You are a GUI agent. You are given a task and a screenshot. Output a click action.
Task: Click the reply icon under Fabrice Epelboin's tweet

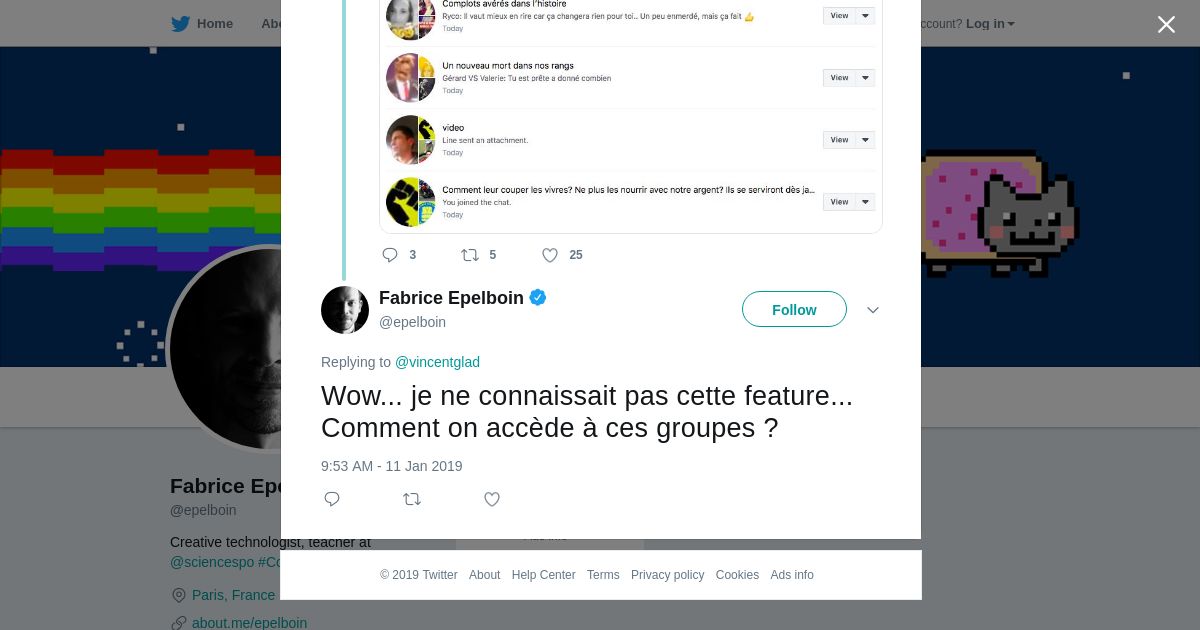(x=332, y=499)
